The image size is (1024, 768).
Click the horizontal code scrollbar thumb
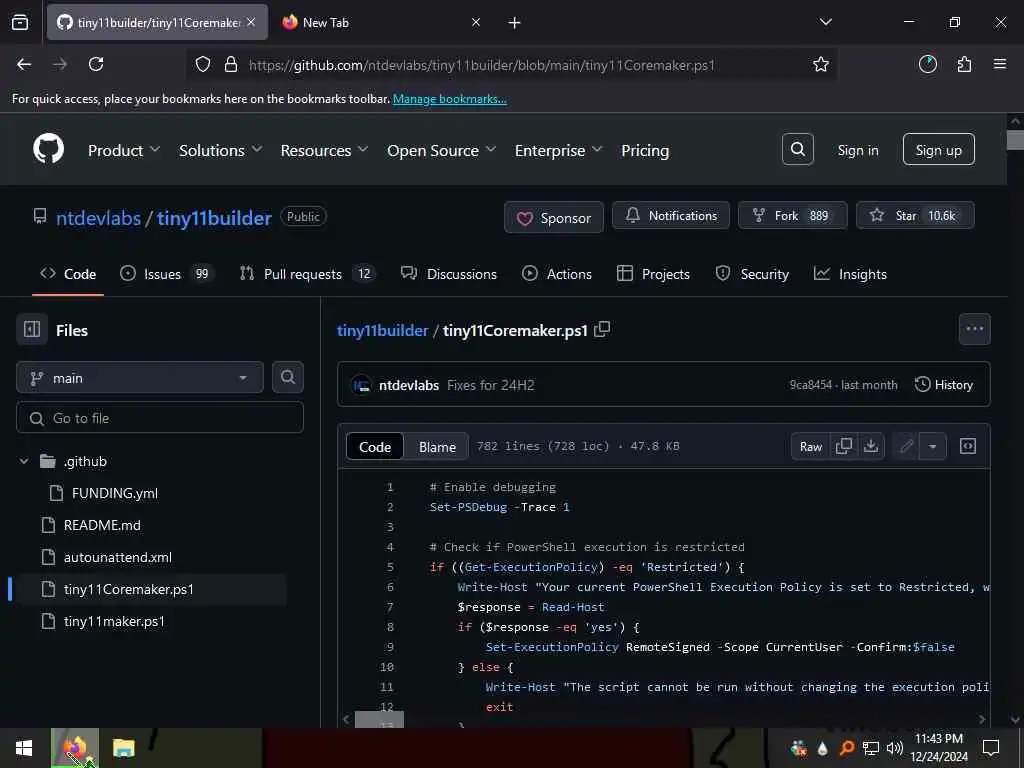tap(379, 720)
